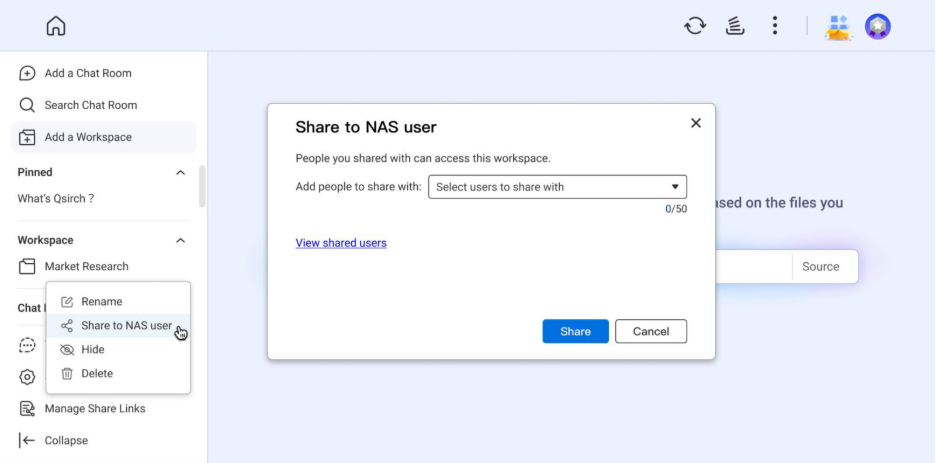The height and width of the screenshot is (463, 936).
Task: Click the Home icon in top bar
Action: click(x=56, y=26)
